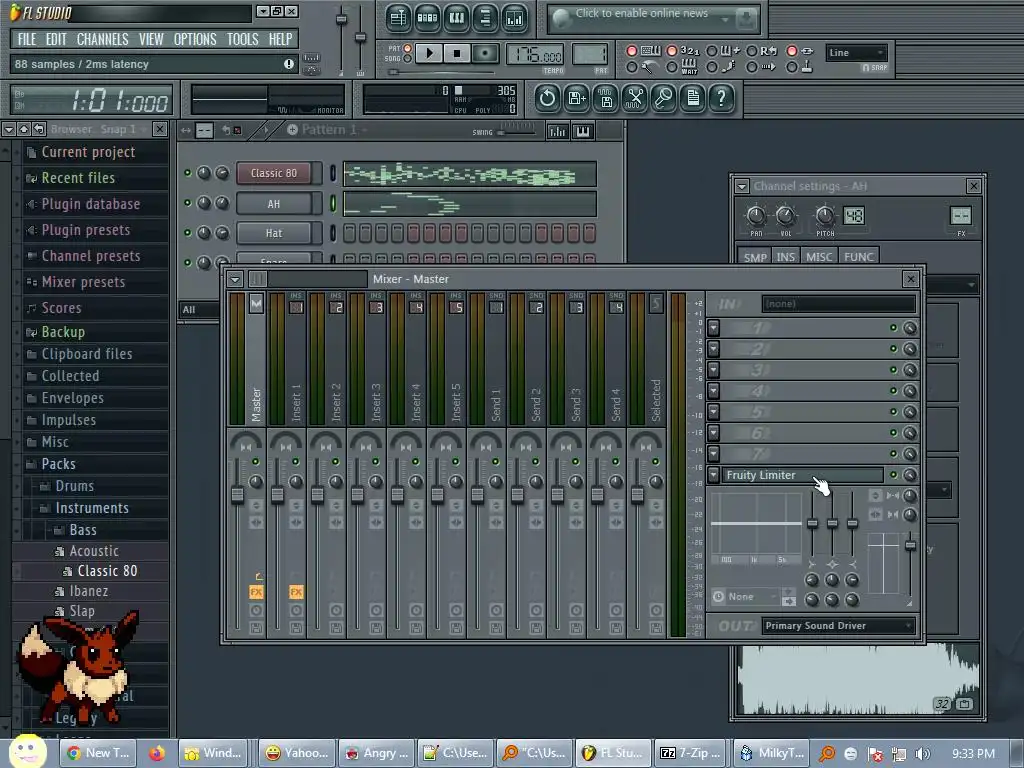Open the EDIT menu
Image resolution: width=1024 pixels, height=768 pixels.
(x=56, y=39)
